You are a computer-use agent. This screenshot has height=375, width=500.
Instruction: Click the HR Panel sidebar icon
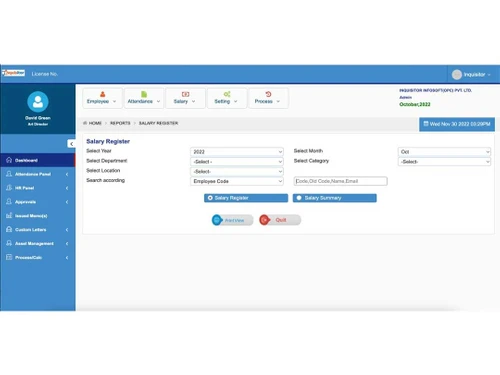coord(9,188)
